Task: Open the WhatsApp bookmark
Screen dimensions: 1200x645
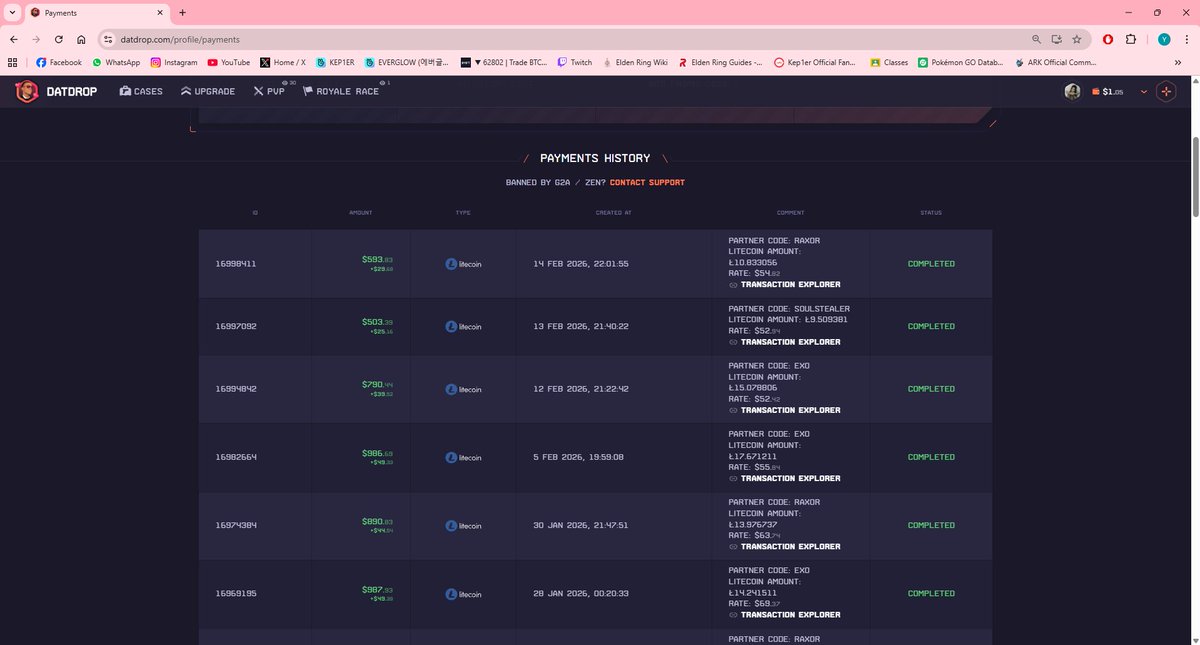Action: 116,62
